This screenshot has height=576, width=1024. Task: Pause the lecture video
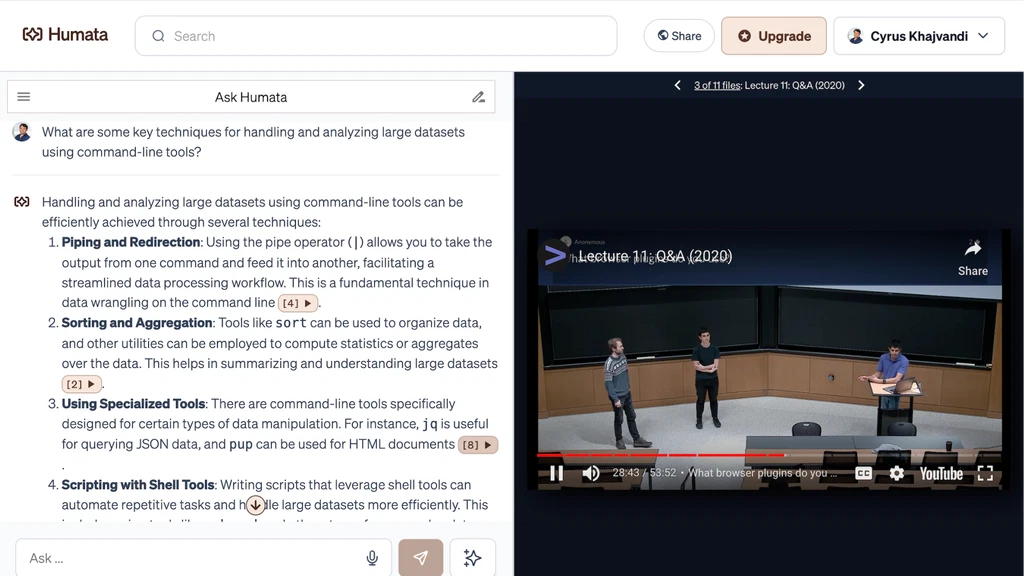coord(557,473)
